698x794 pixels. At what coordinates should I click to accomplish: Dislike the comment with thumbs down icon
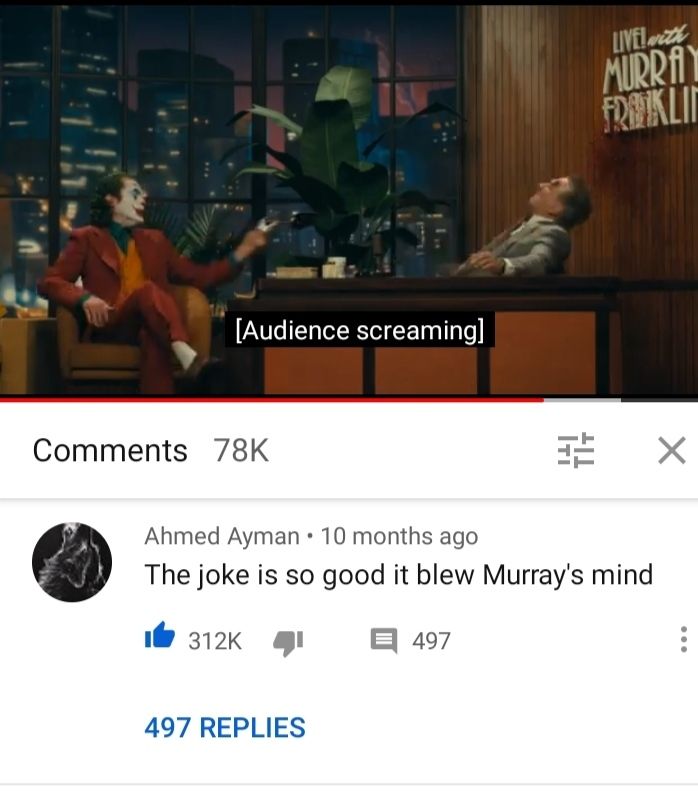pyautogui.click(x=288, y=643)
